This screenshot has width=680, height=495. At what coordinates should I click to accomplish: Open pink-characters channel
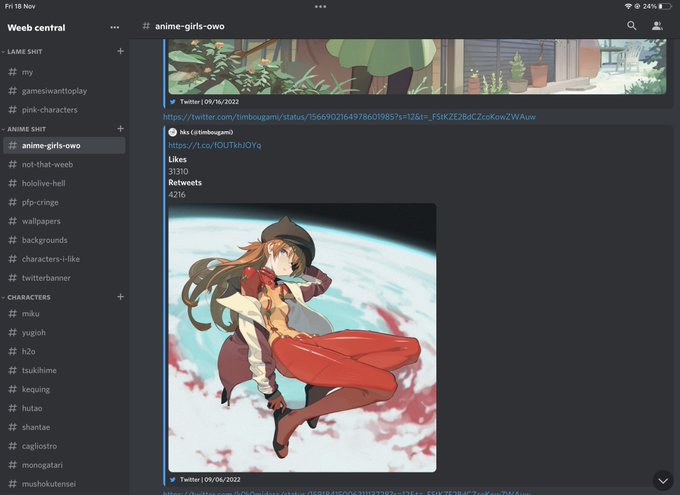(x=64, y=110)
